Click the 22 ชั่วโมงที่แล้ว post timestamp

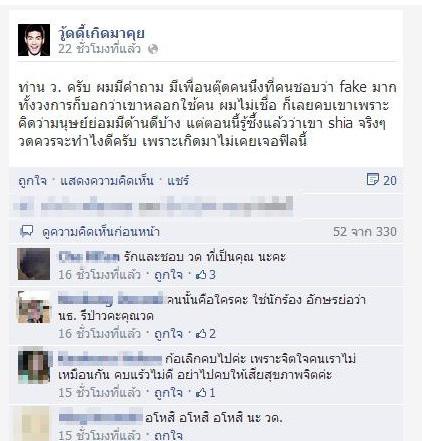(99, 49)
